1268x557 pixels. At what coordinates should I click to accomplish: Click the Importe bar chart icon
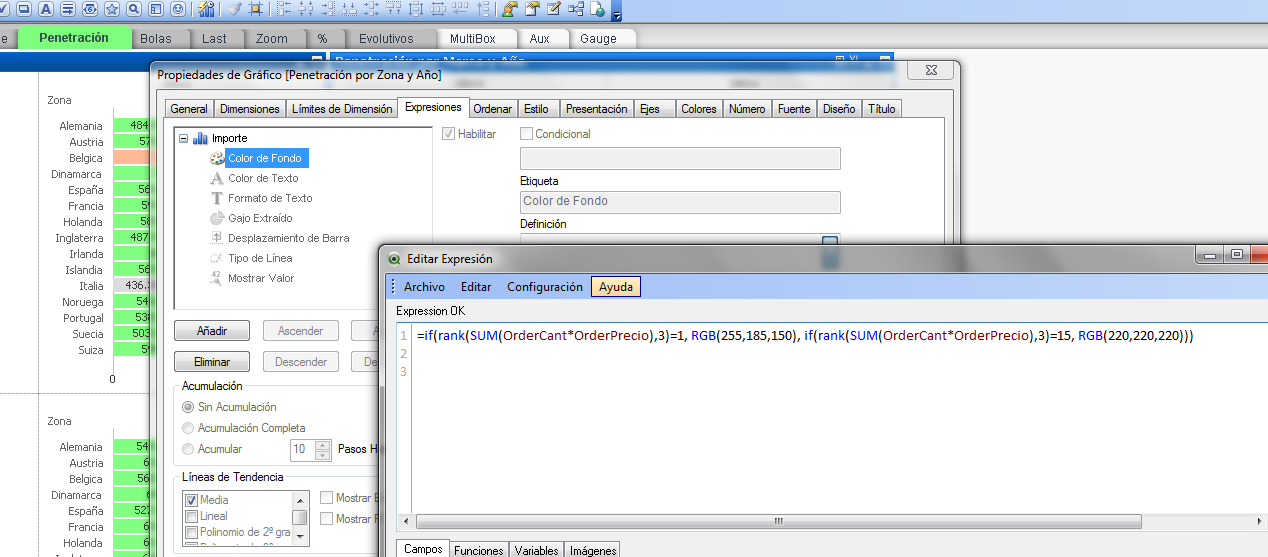(x=200, y=138)
